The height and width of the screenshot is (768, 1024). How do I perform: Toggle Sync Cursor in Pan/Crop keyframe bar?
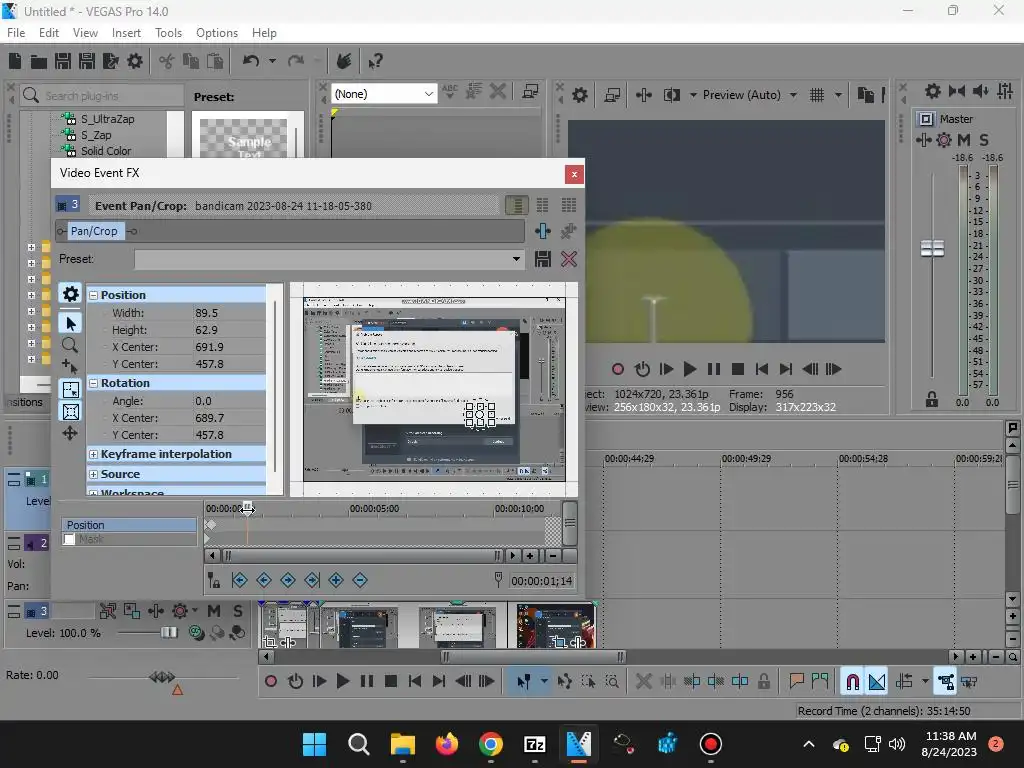(x=214, y=580)
